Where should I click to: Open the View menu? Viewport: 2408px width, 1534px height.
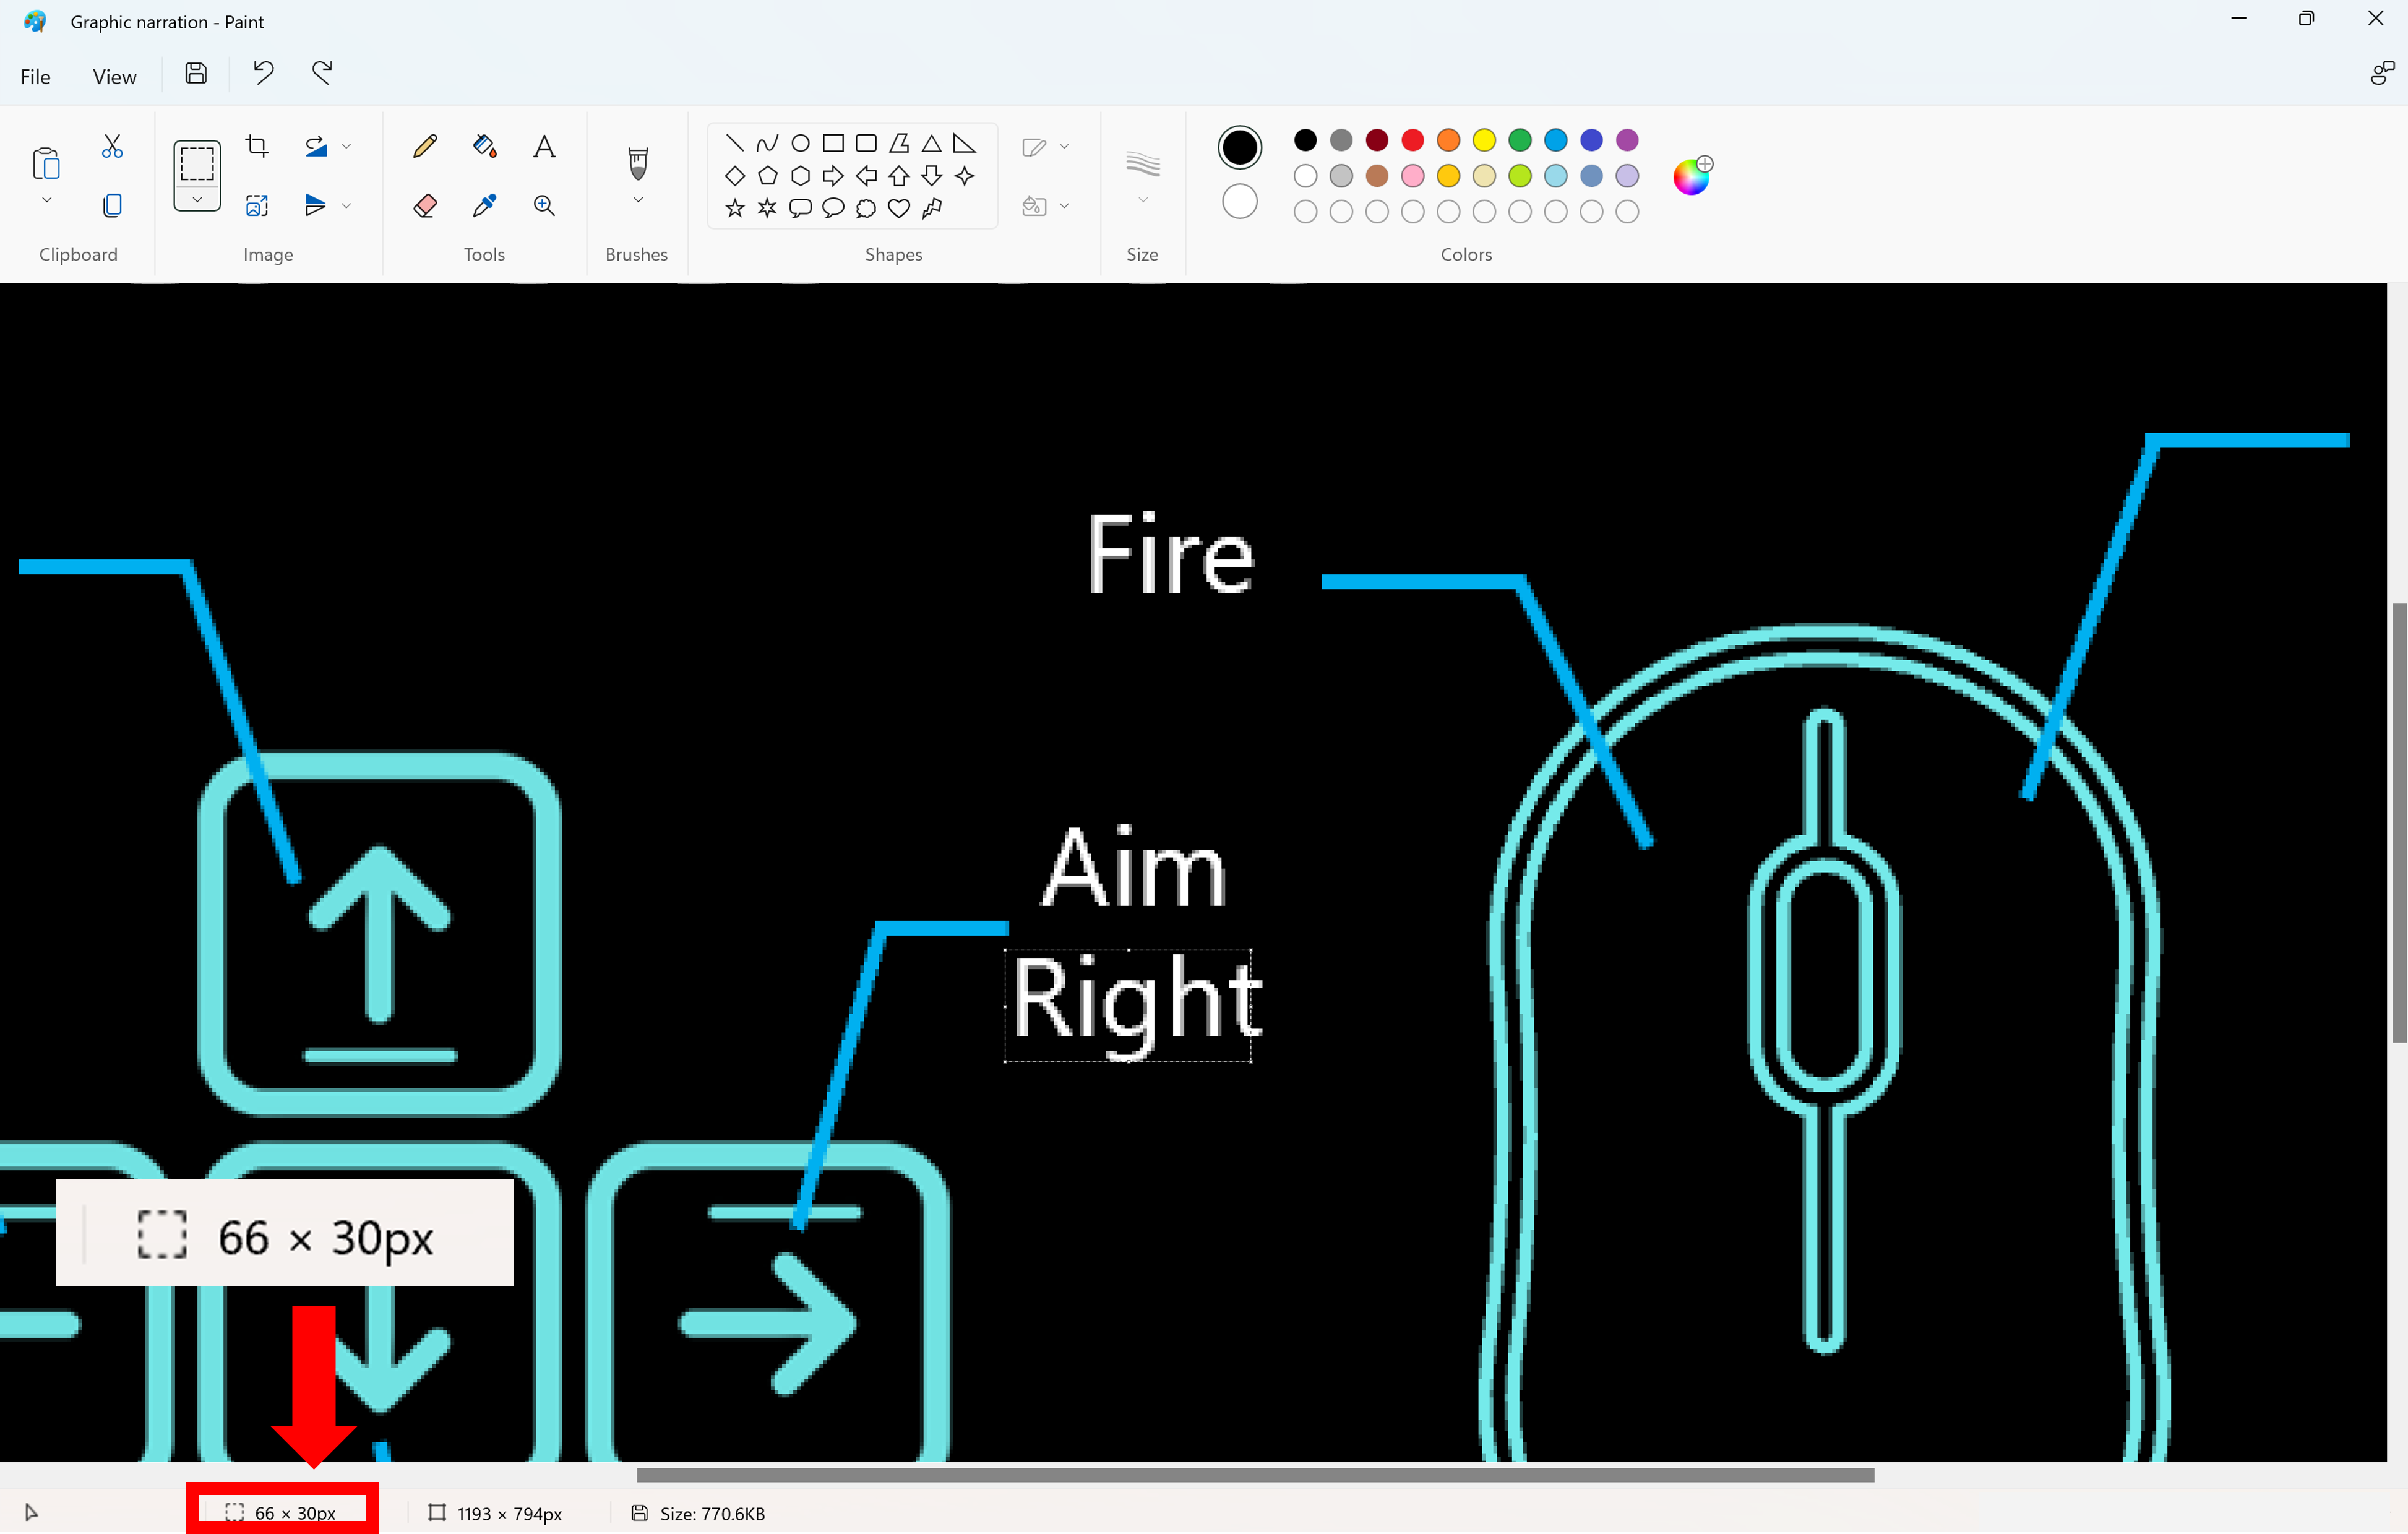pyautogui.click(x=114, y=77)
